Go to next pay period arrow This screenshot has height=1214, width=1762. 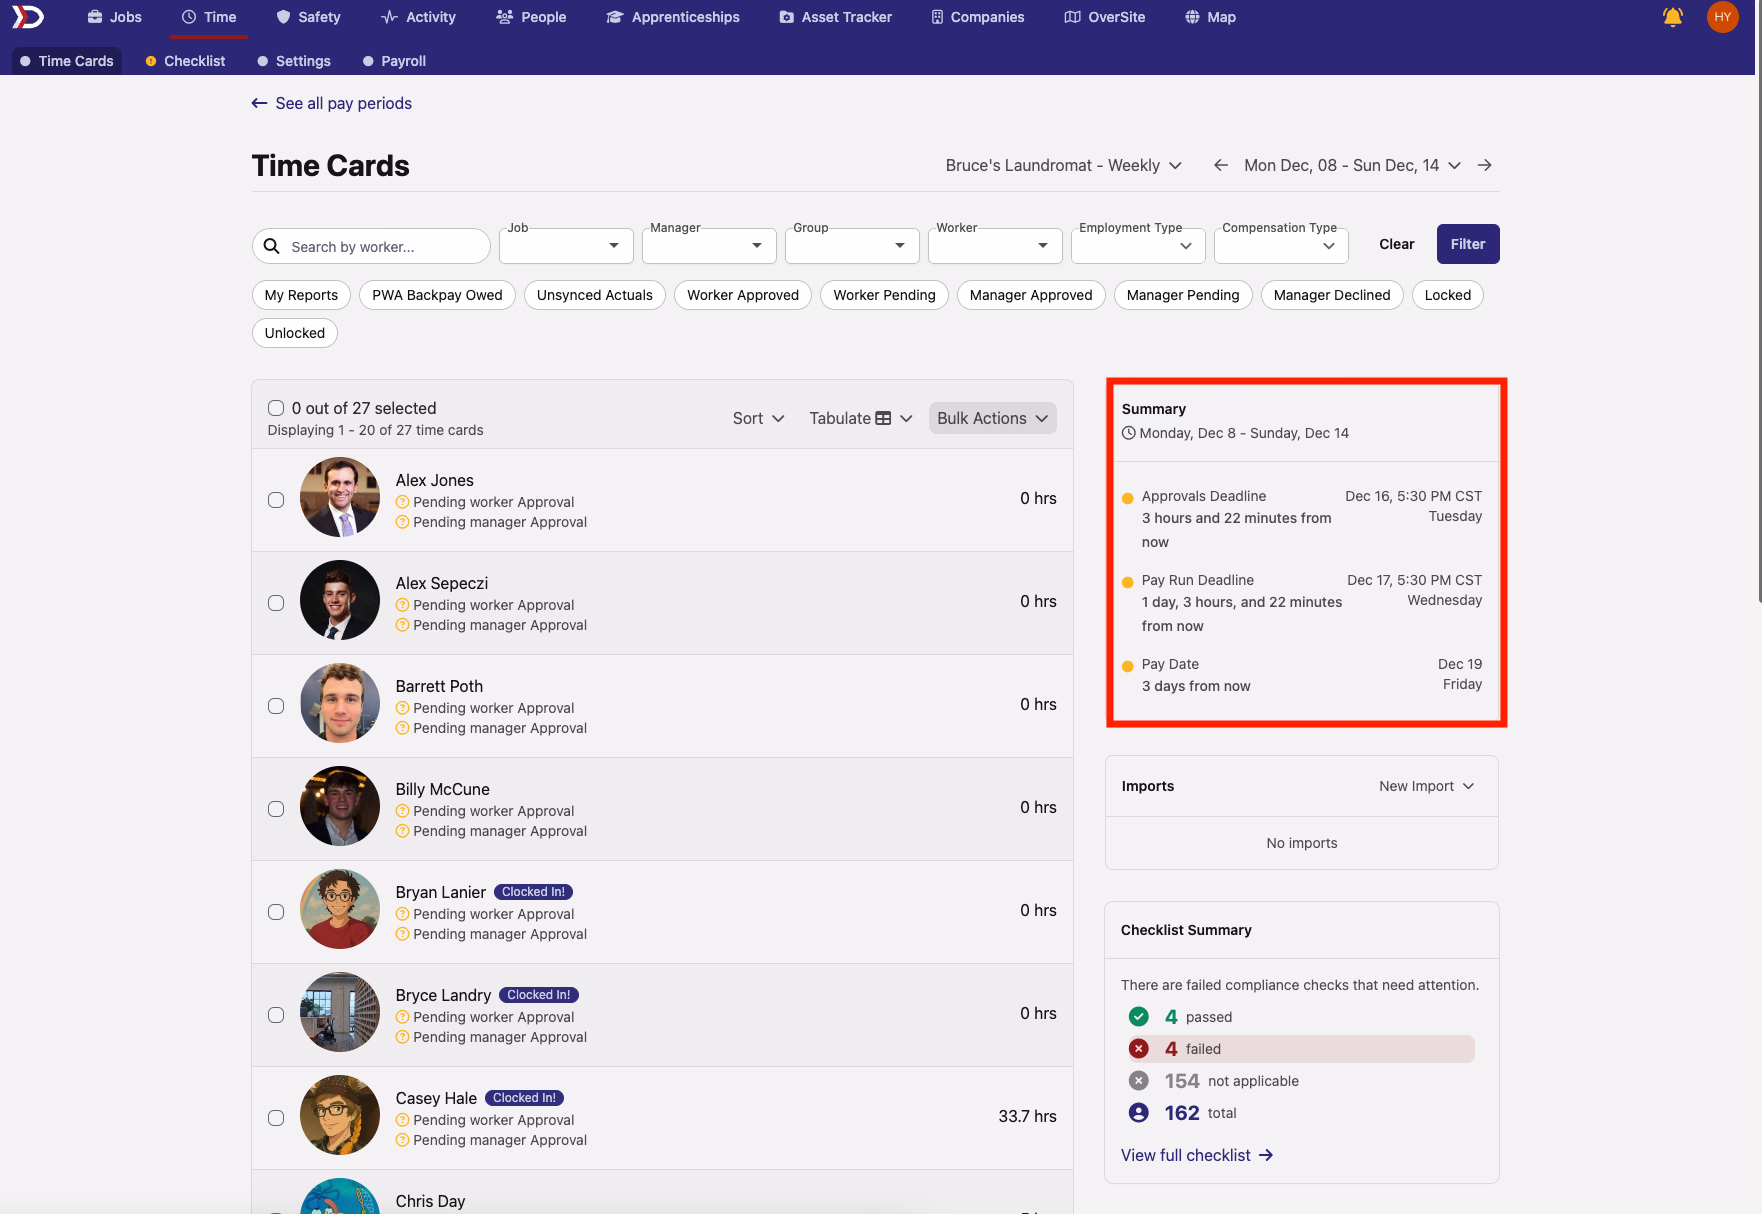(1485, 165)
